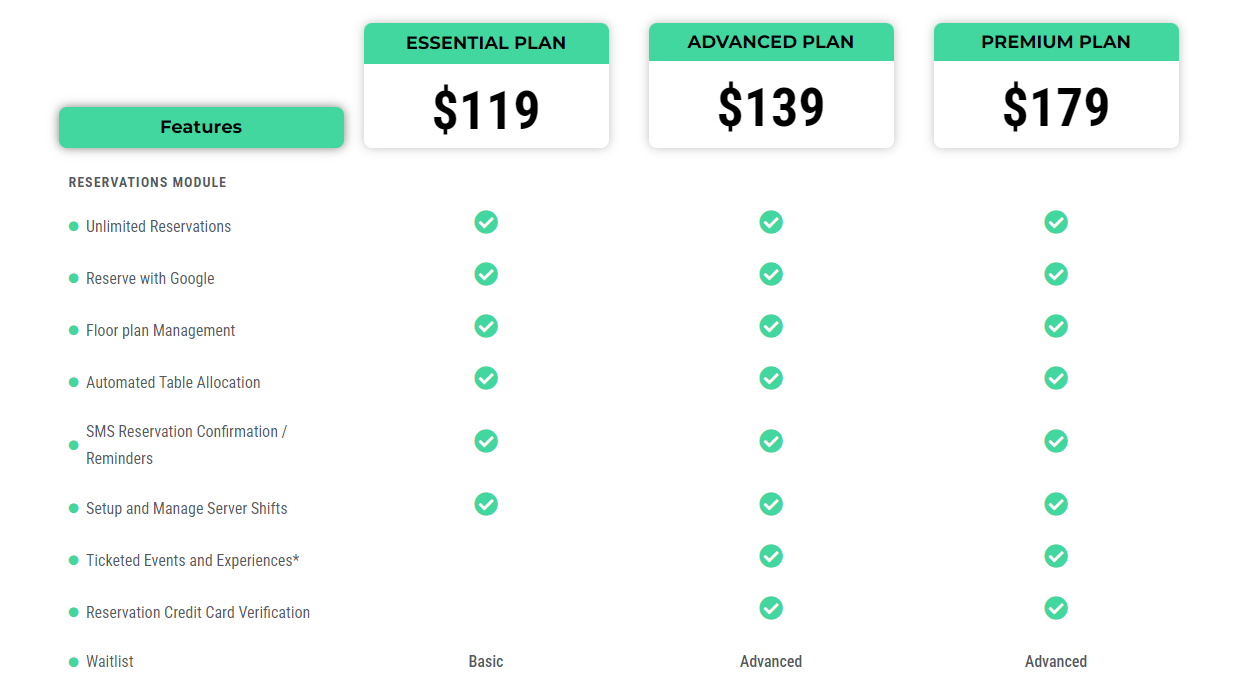Click the green Features label

tap(201, 127)
